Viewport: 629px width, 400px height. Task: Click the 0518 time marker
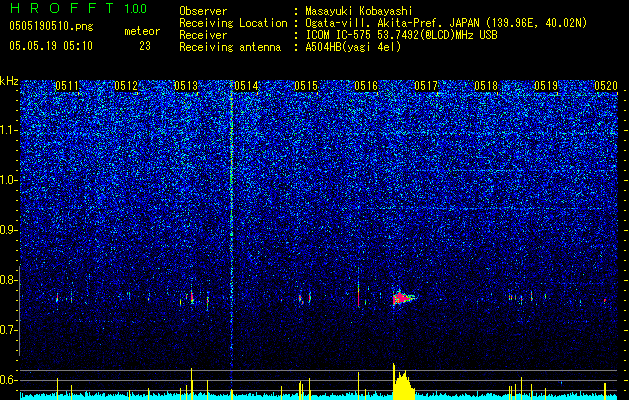pyautogui.click(x=486, y=86)
